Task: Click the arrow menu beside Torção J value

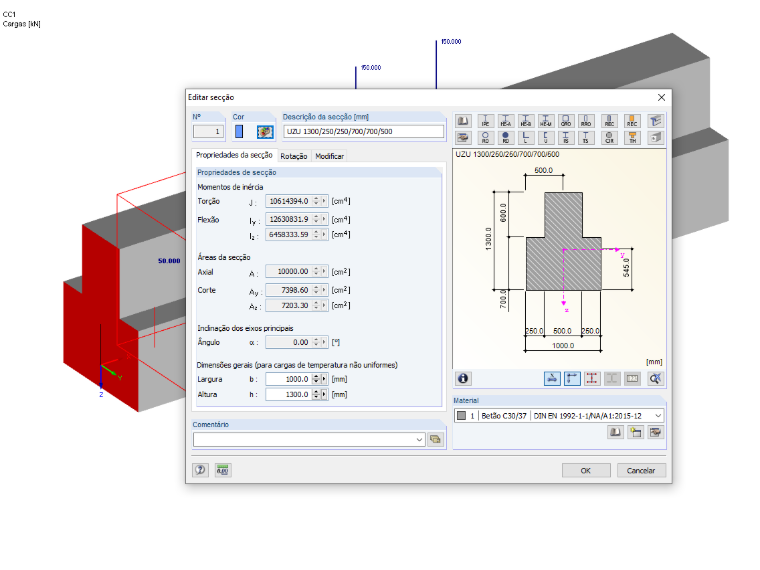Action: point(324,201)
